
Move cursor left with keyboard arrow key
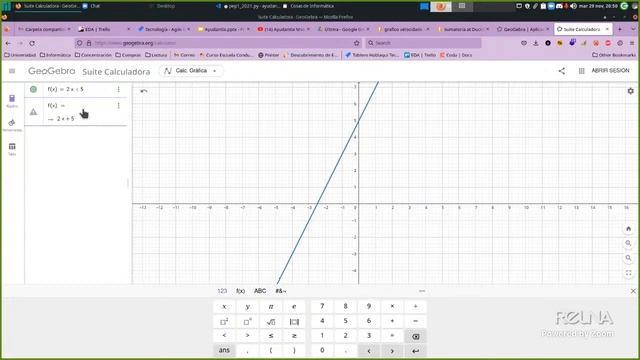click(x=369, y=351)
